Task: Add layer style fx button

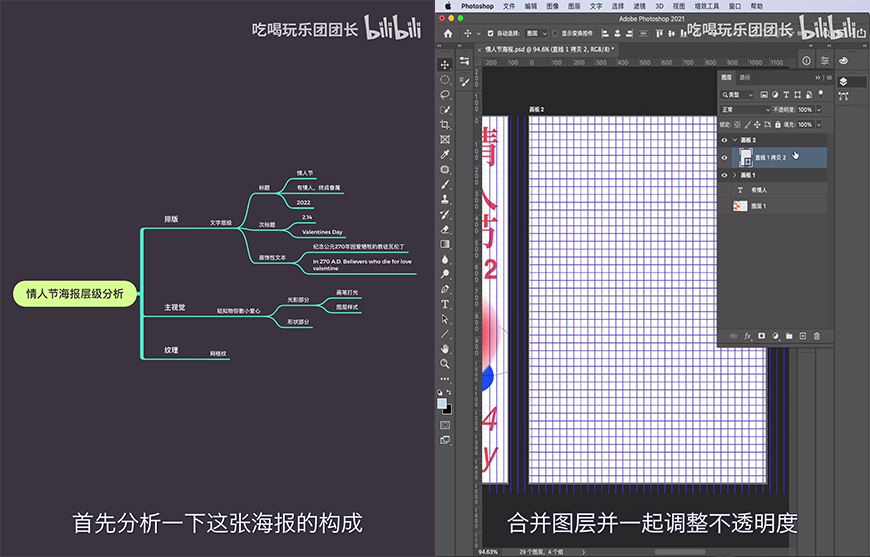Action: (x=747, y=336)
